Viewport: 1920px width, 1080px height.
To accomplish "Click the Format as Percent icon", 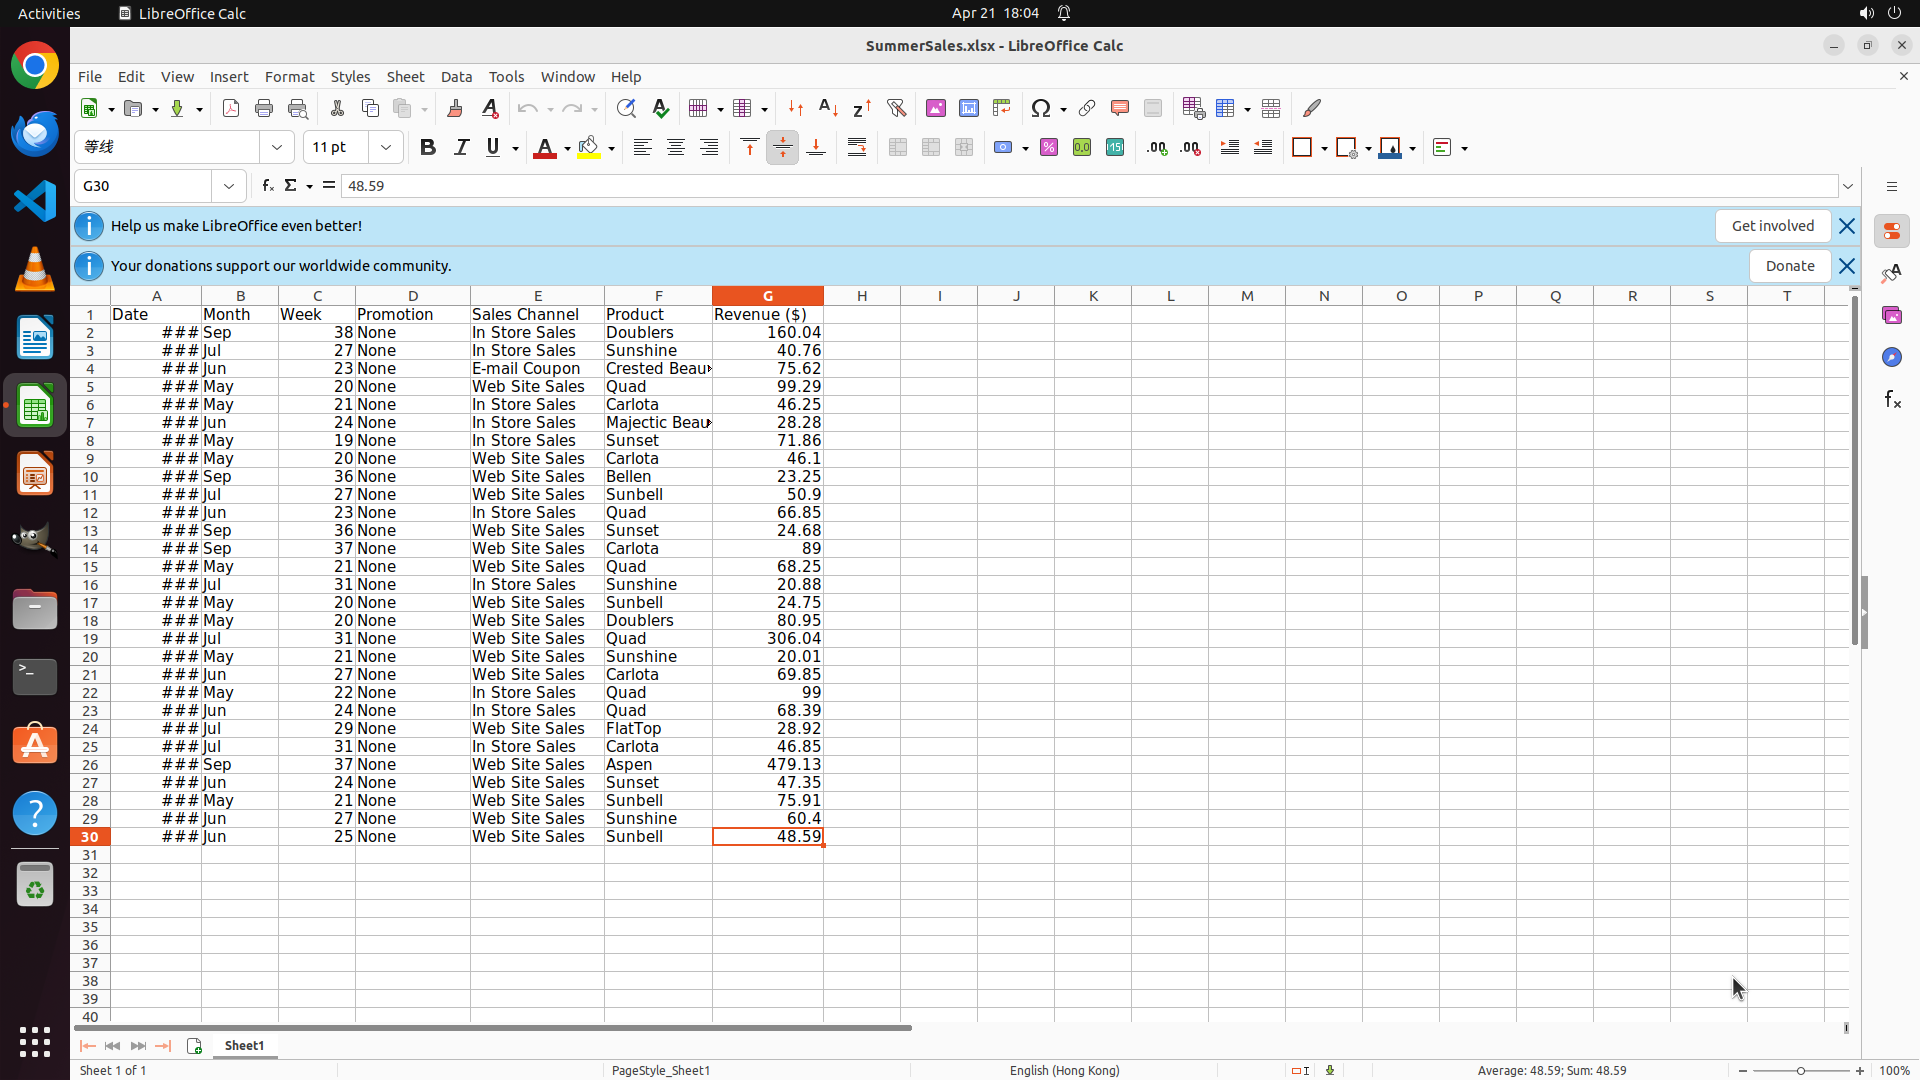I will (x=1049, y=148).
